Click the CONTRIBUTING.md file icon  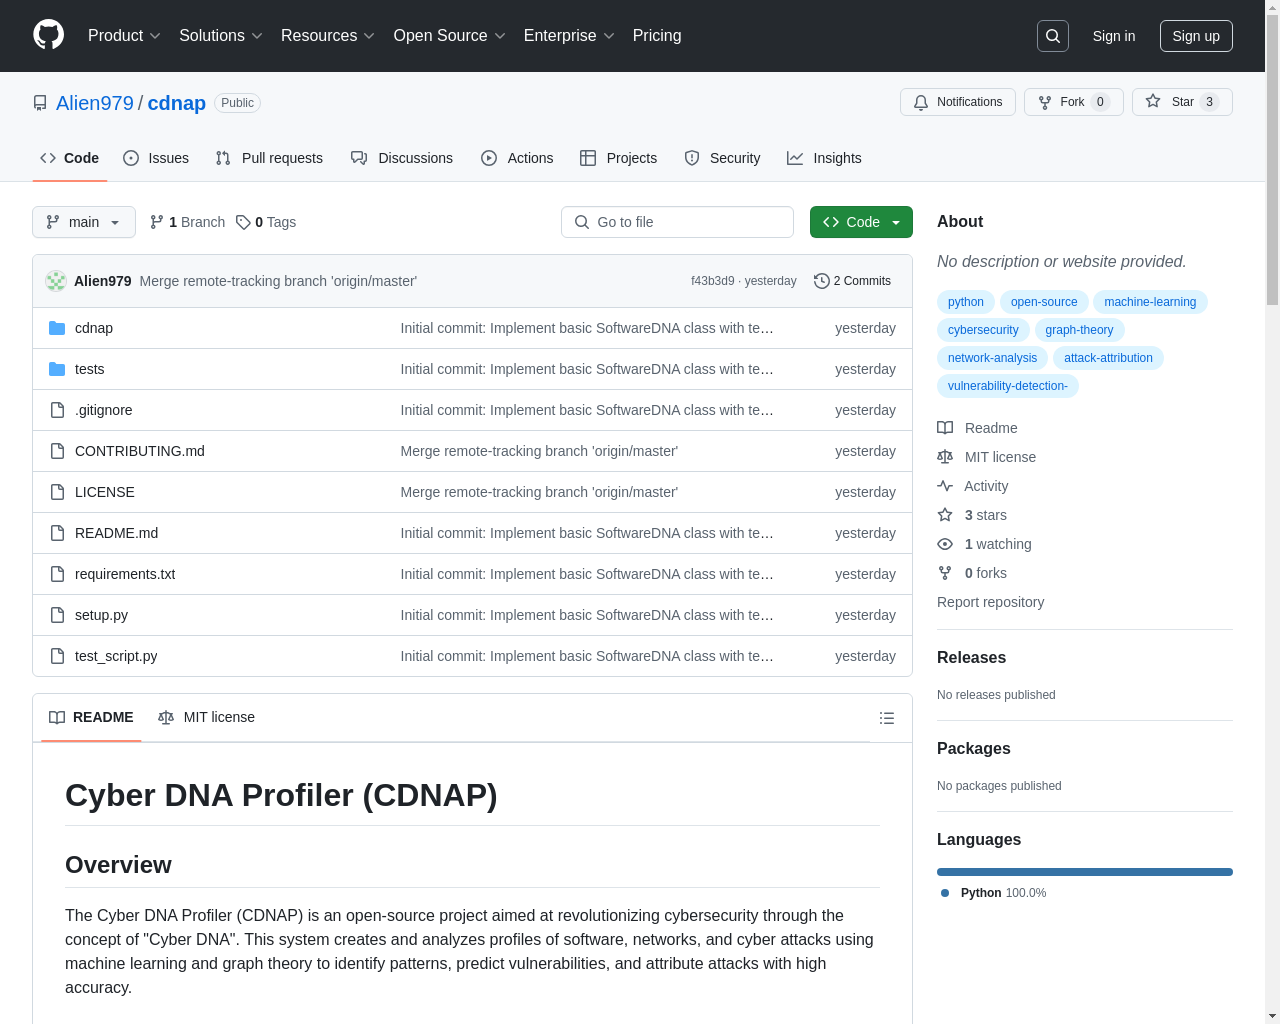[x=57, y=451]
